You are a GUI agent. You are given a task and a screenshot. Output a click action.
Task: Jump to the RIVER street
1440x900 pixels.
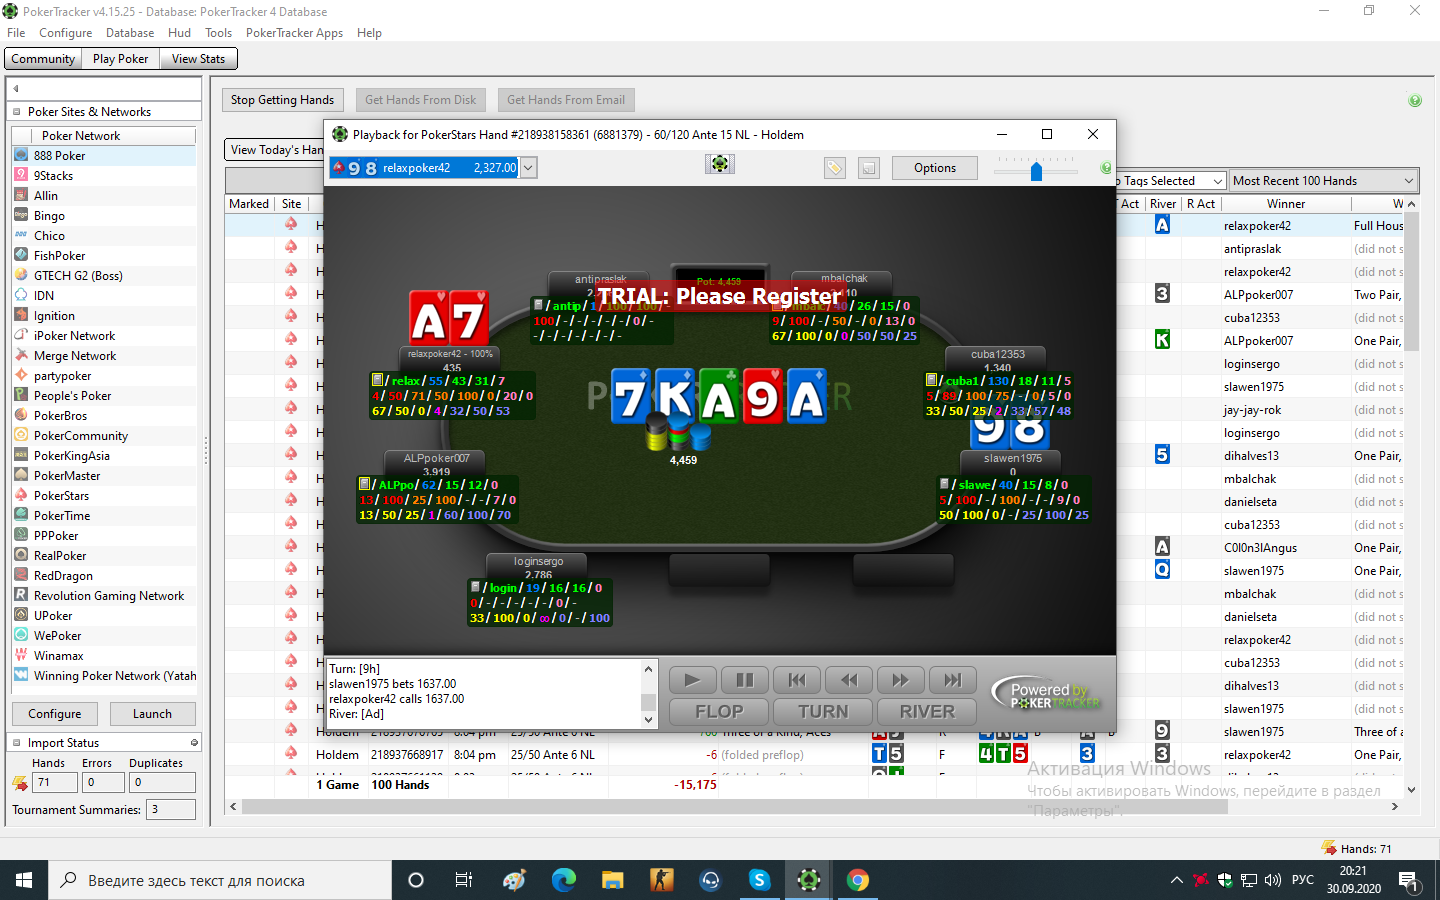(x=927, y=712)
